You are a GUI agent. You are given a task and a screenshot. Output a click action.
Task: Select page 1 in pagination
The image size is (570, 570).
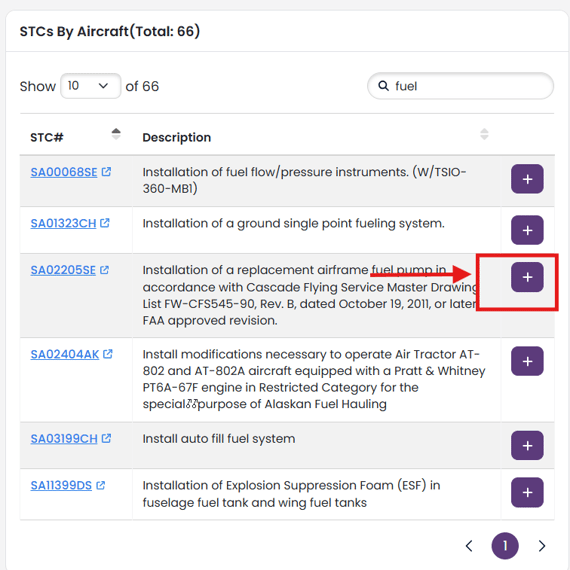505,546
